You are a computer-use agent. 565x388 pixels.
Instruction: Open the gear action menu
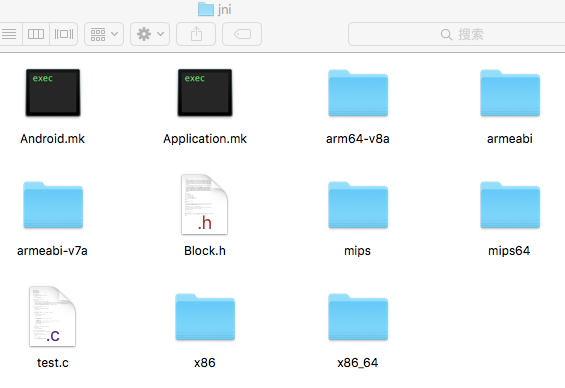150,34
